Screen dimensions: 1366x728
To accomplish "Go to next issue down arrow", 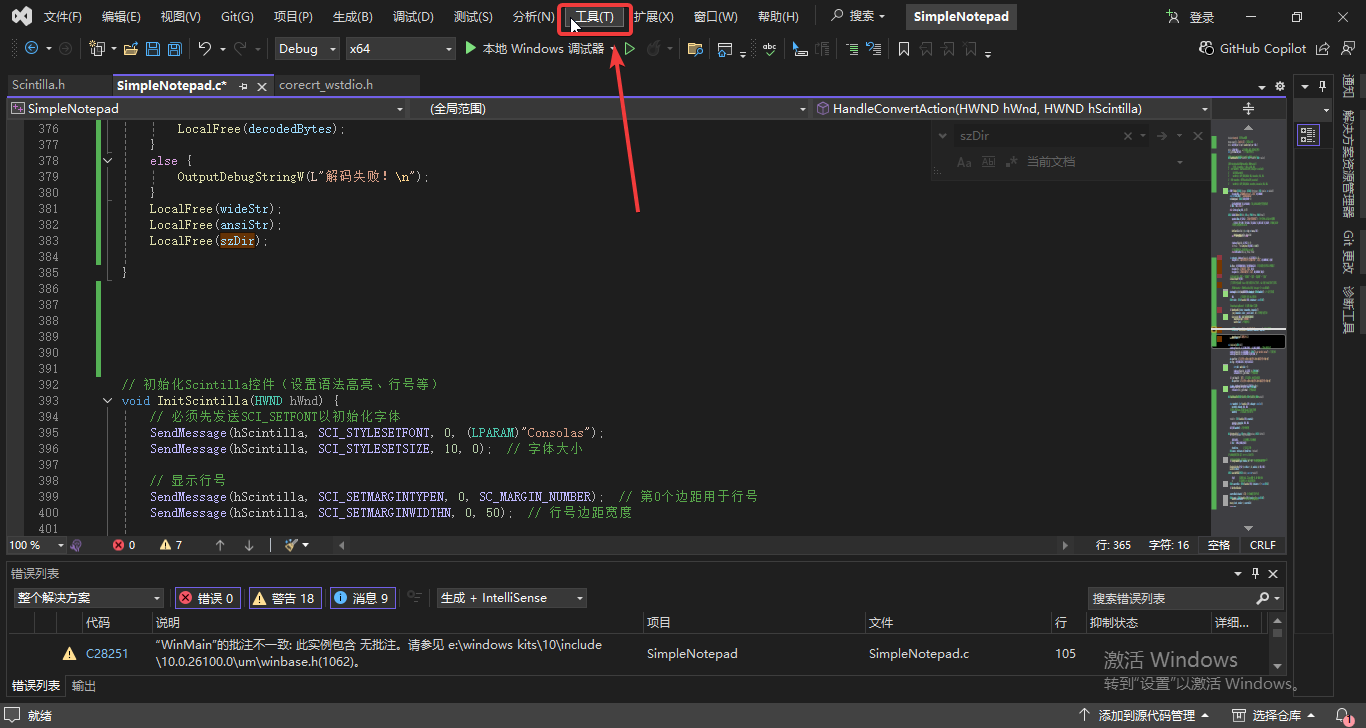I will point(249,545).
